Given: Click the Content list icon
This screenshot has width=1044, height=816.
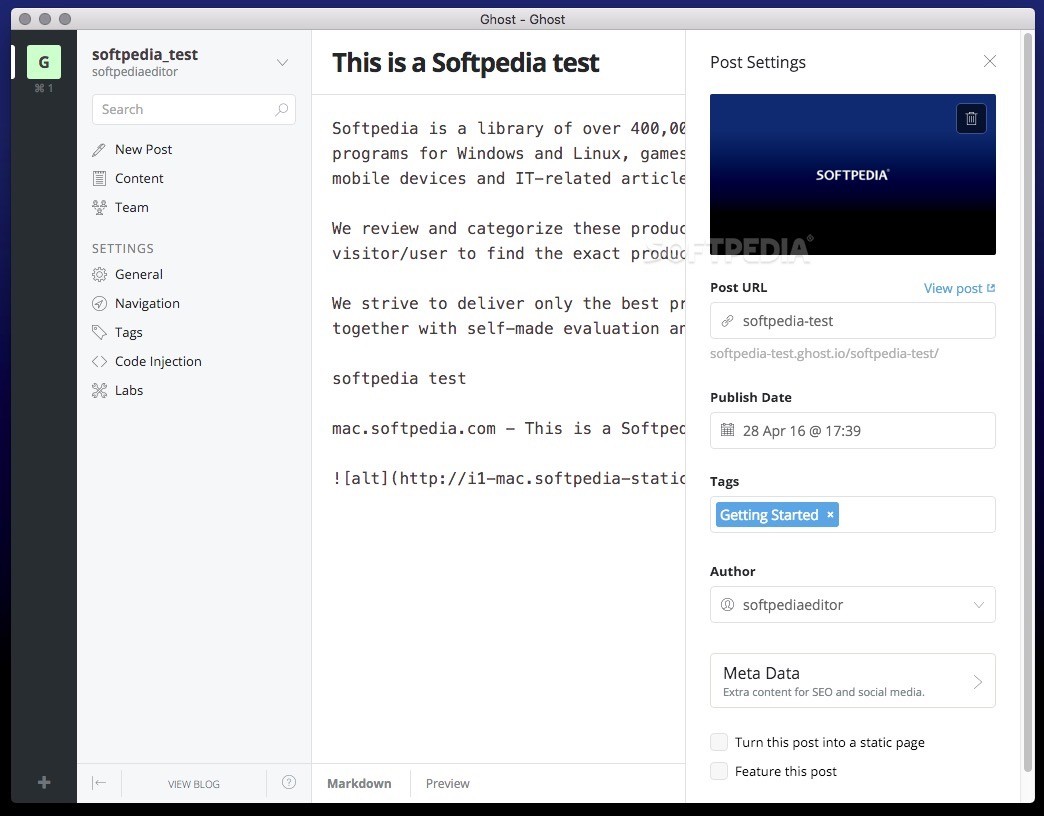Looking at the screenshot, I should tap(99, 178).
